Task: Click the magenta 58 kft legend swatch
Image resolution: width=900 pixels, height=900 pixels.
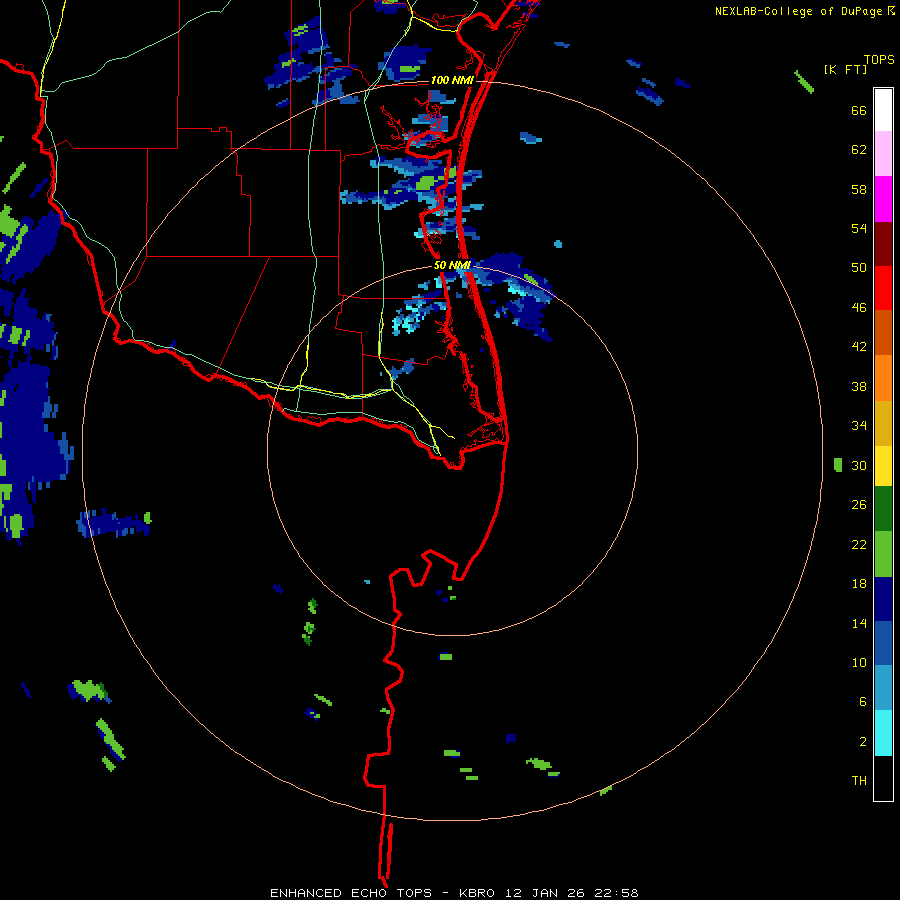Action: pos(883,199)
